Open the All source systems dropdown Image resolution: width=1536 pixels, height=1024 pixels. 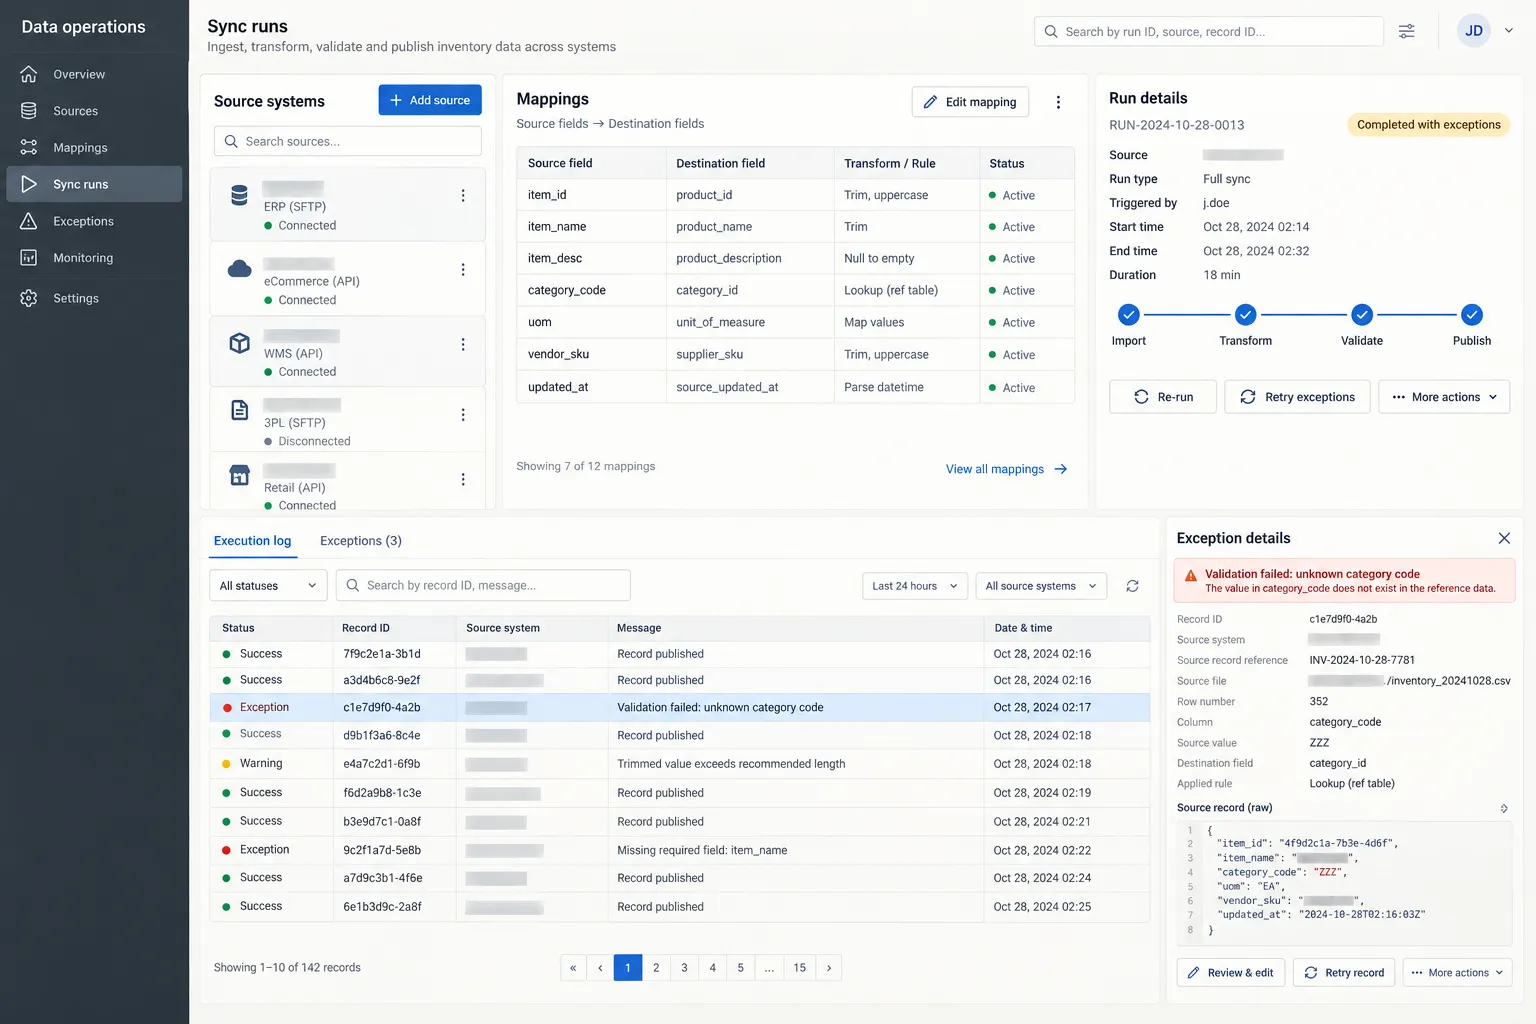1041,586
